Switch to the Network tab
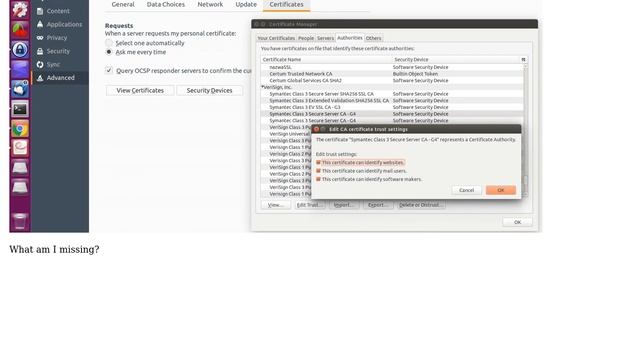Screen dimensions: 640x360 pyautogui.click(x=210, y=4)
